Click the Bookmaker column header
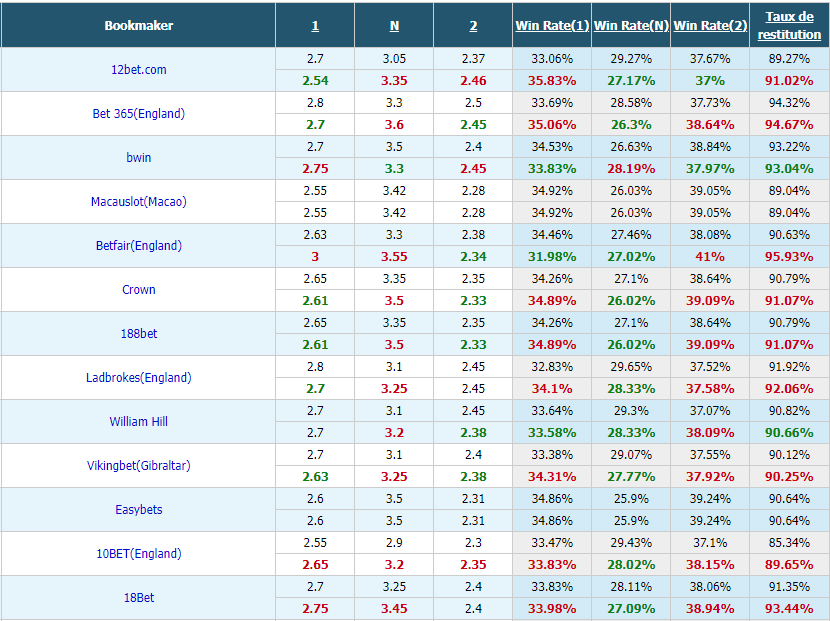The image size is (830, 621). pos(139,25)
